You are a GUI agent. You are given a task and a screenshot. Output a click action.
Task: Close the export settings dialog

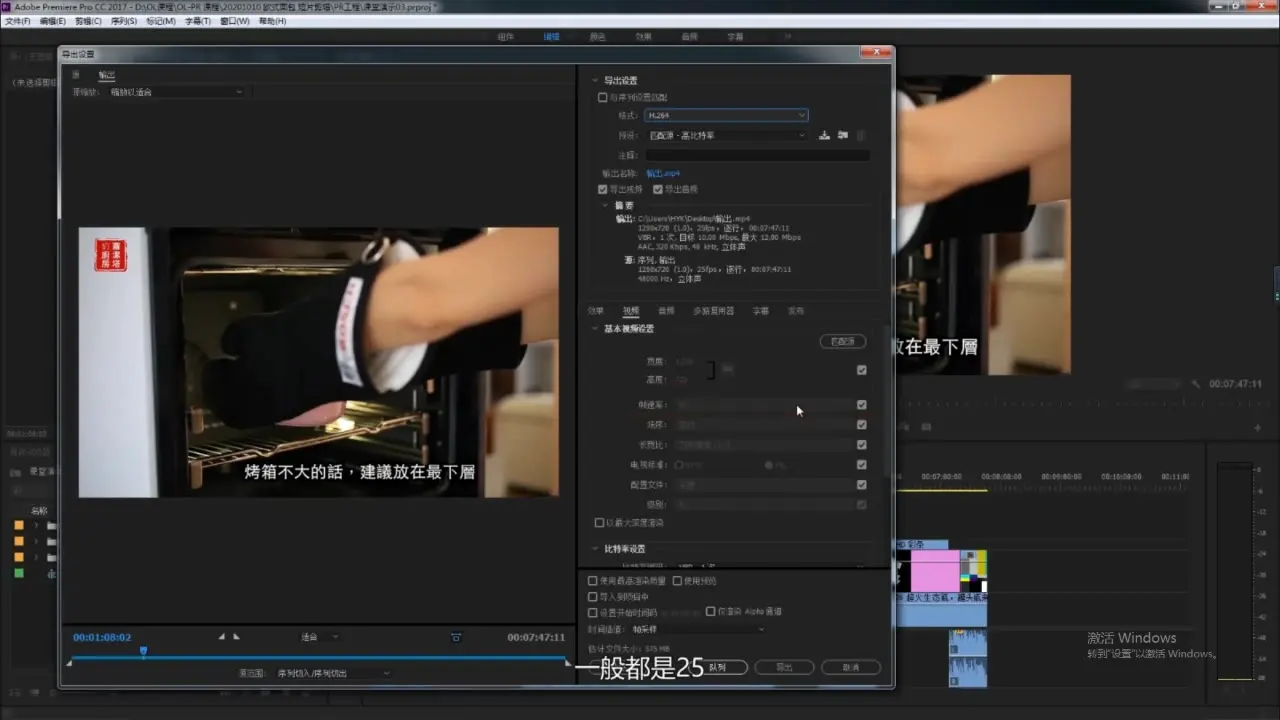[877, 53]
